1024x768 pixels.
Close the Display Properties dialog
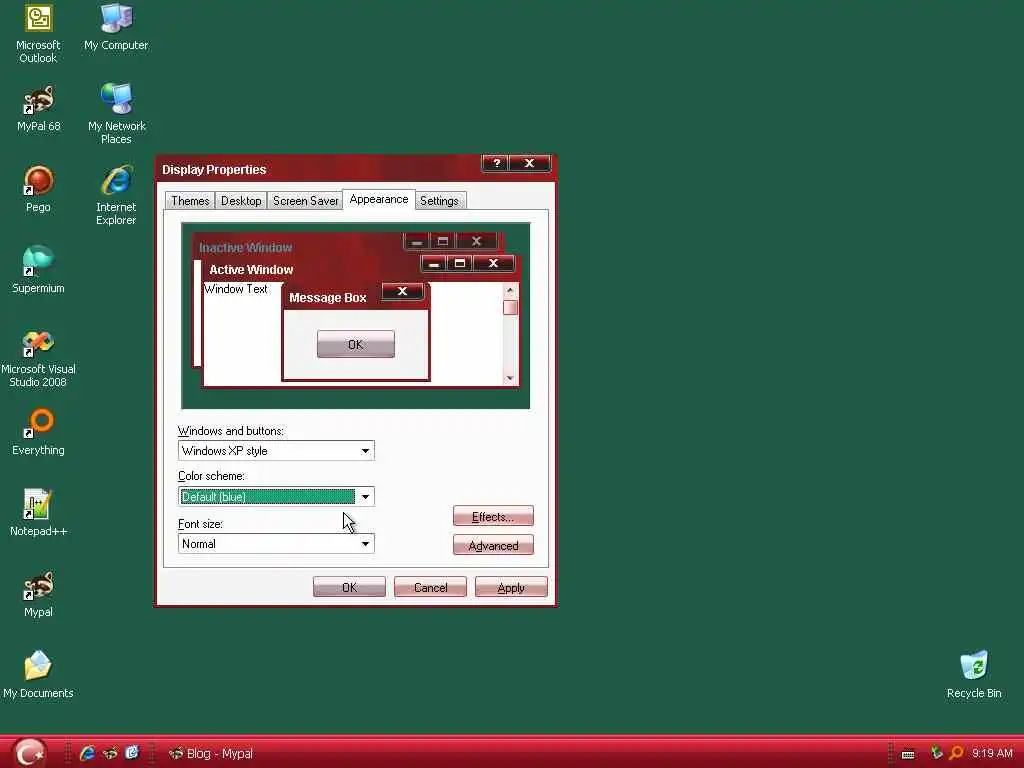[x=530, y=163]
